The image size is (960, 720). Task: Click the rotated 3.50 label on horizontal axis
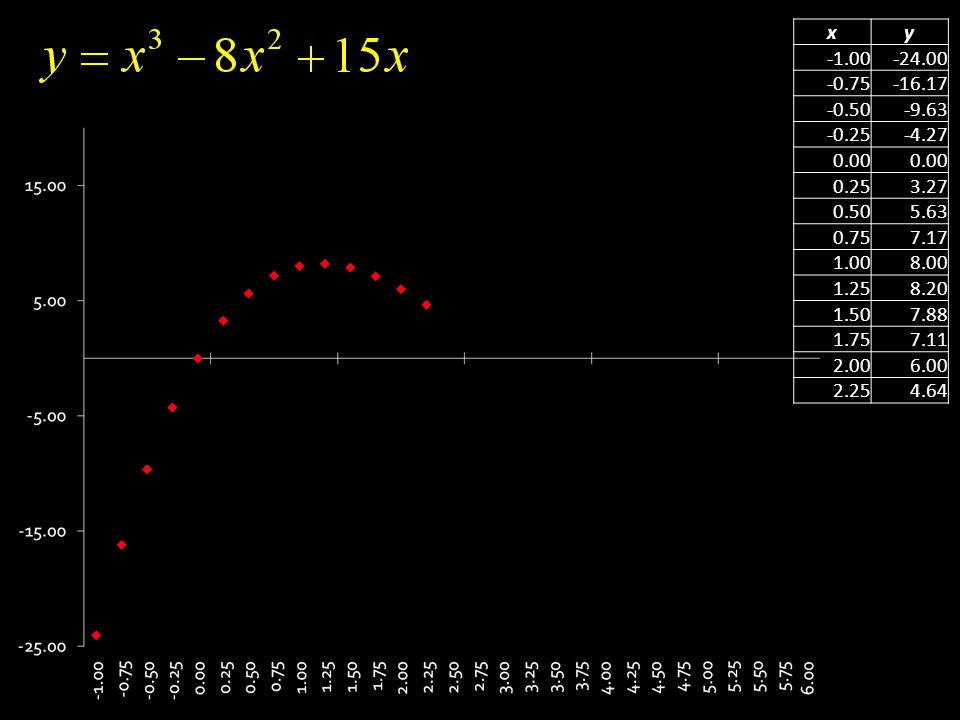click(x=556, y=677)
